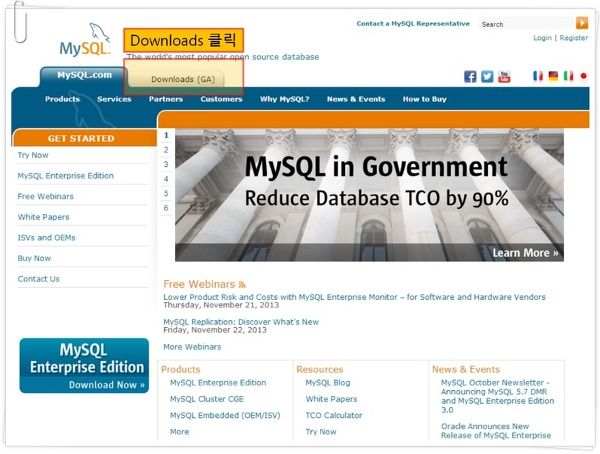Open the Free Webinars RSS feed icon
600x454 pixels.
point(242,284)
